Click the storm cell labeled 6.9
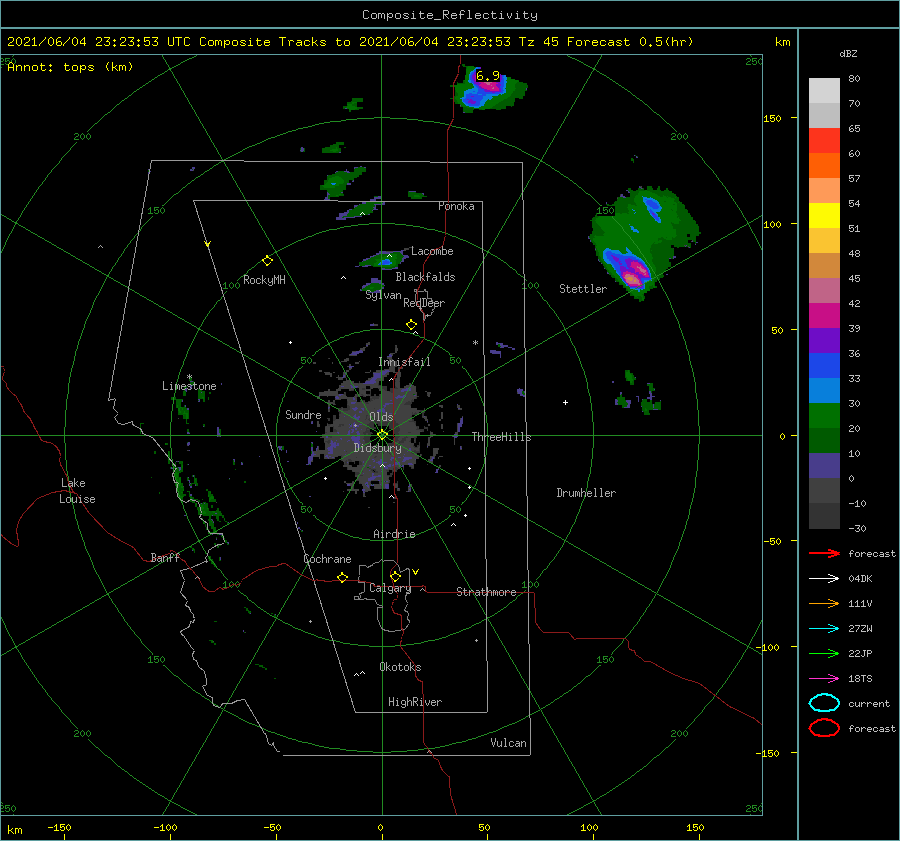Screen dimensions: 900x841 point(489,90)
